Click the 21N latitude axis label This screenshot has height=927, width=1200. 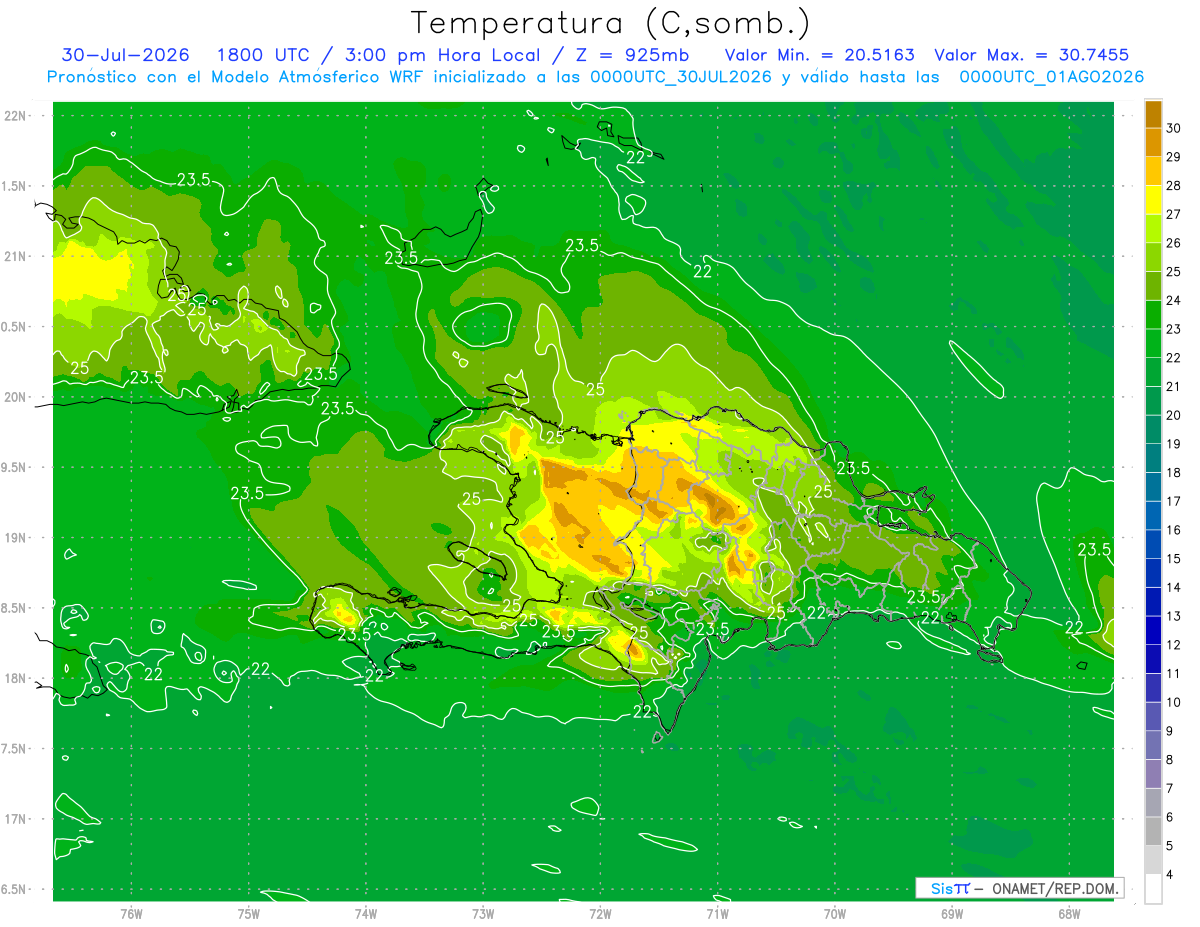(15, 256)
